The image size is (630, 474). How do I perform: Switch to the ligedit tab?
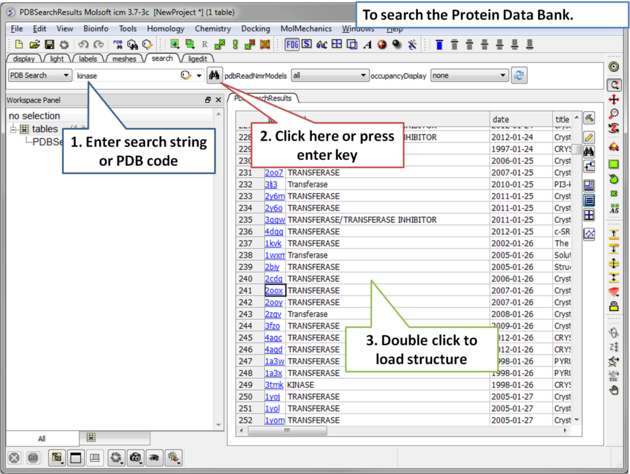pos(198,59)
